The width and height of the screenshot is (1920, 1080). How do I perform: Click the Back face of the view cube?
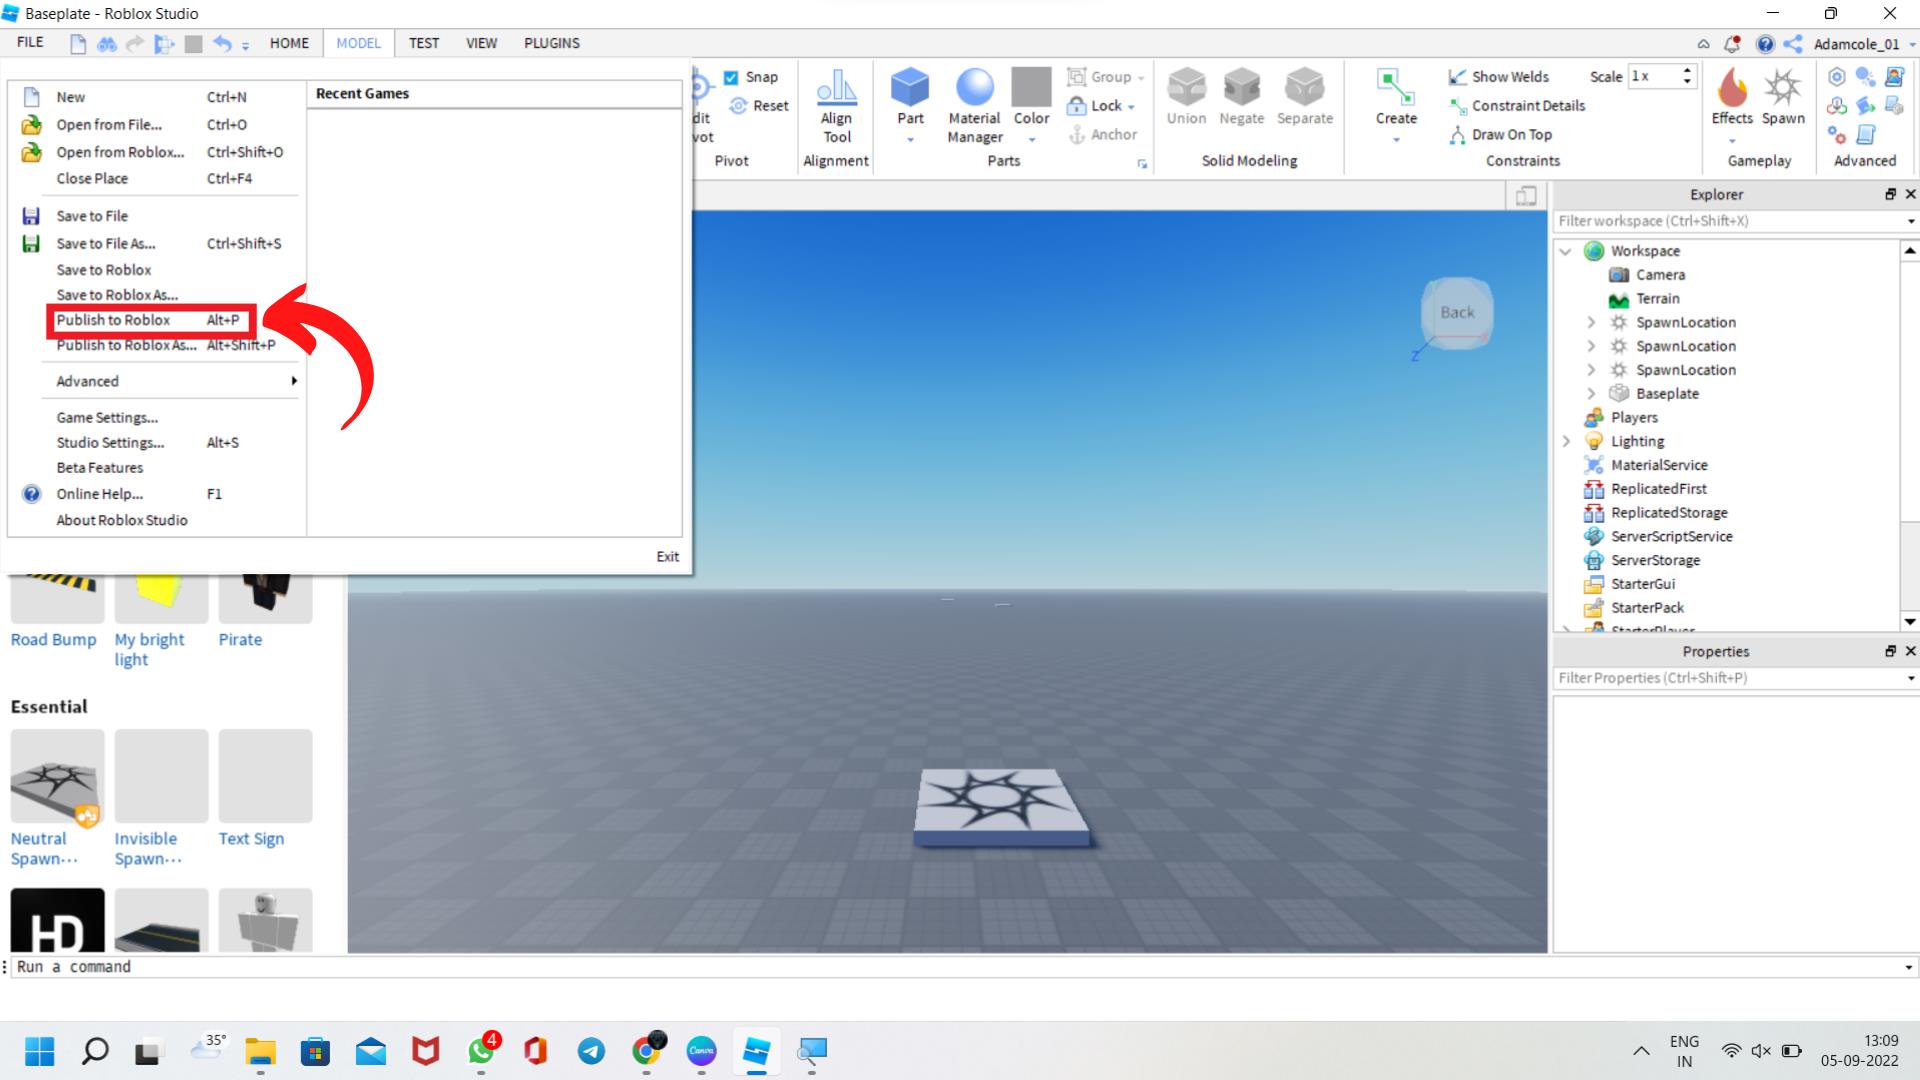pyautogui.click(x=1457, y=312)
